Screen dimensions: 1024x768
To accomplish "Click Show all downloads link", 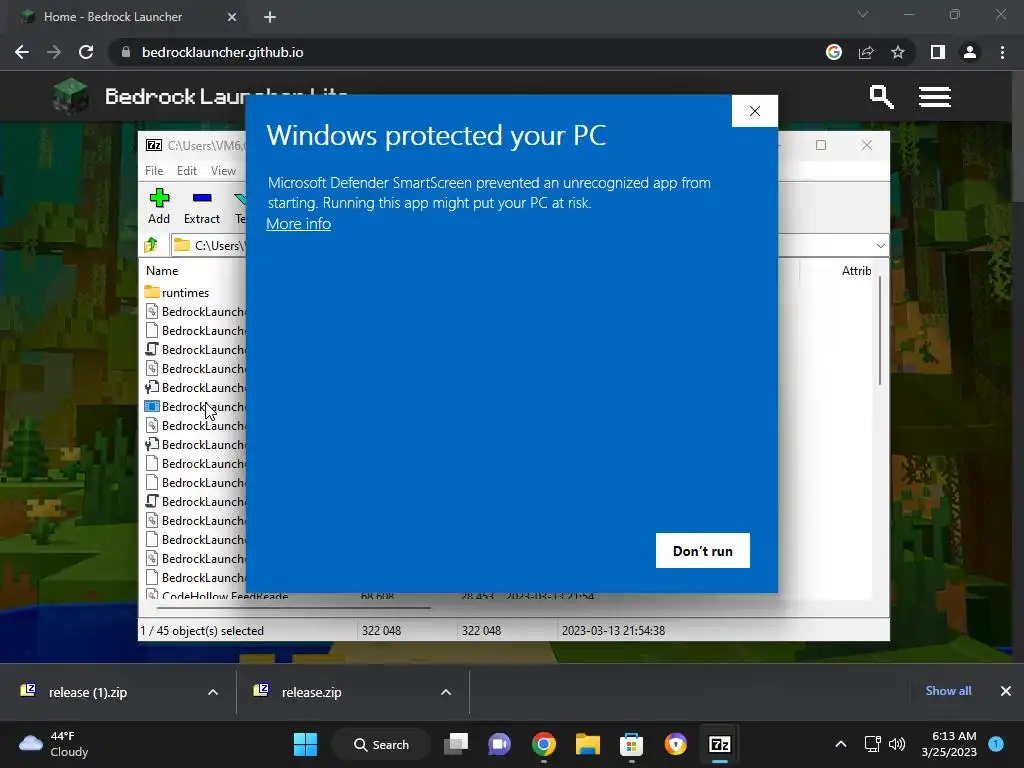I will (x=948, y=691).
